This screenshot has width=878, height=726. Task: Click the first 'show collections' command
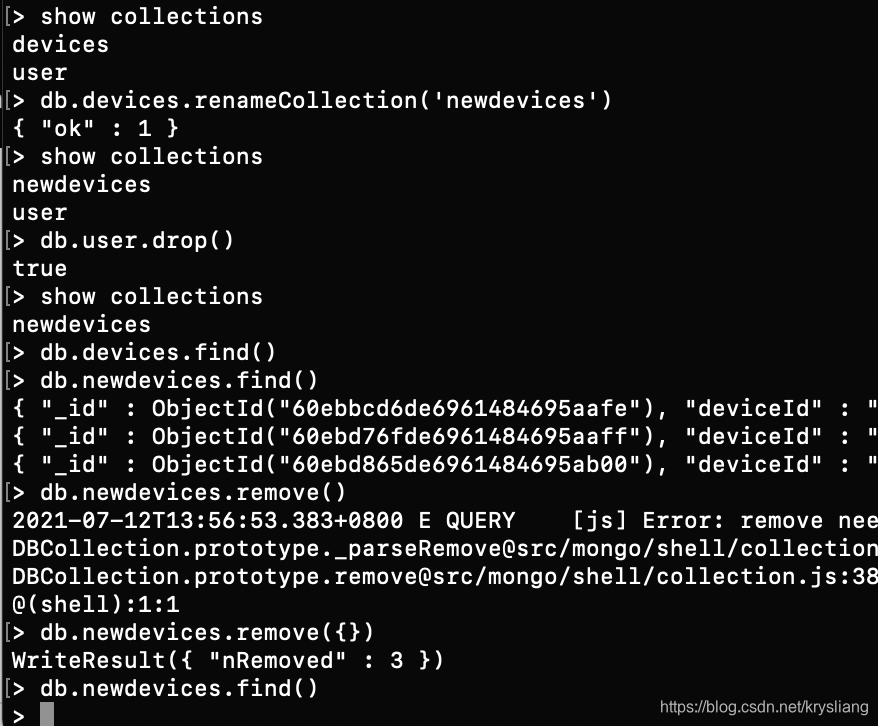[x=151, y=17]
